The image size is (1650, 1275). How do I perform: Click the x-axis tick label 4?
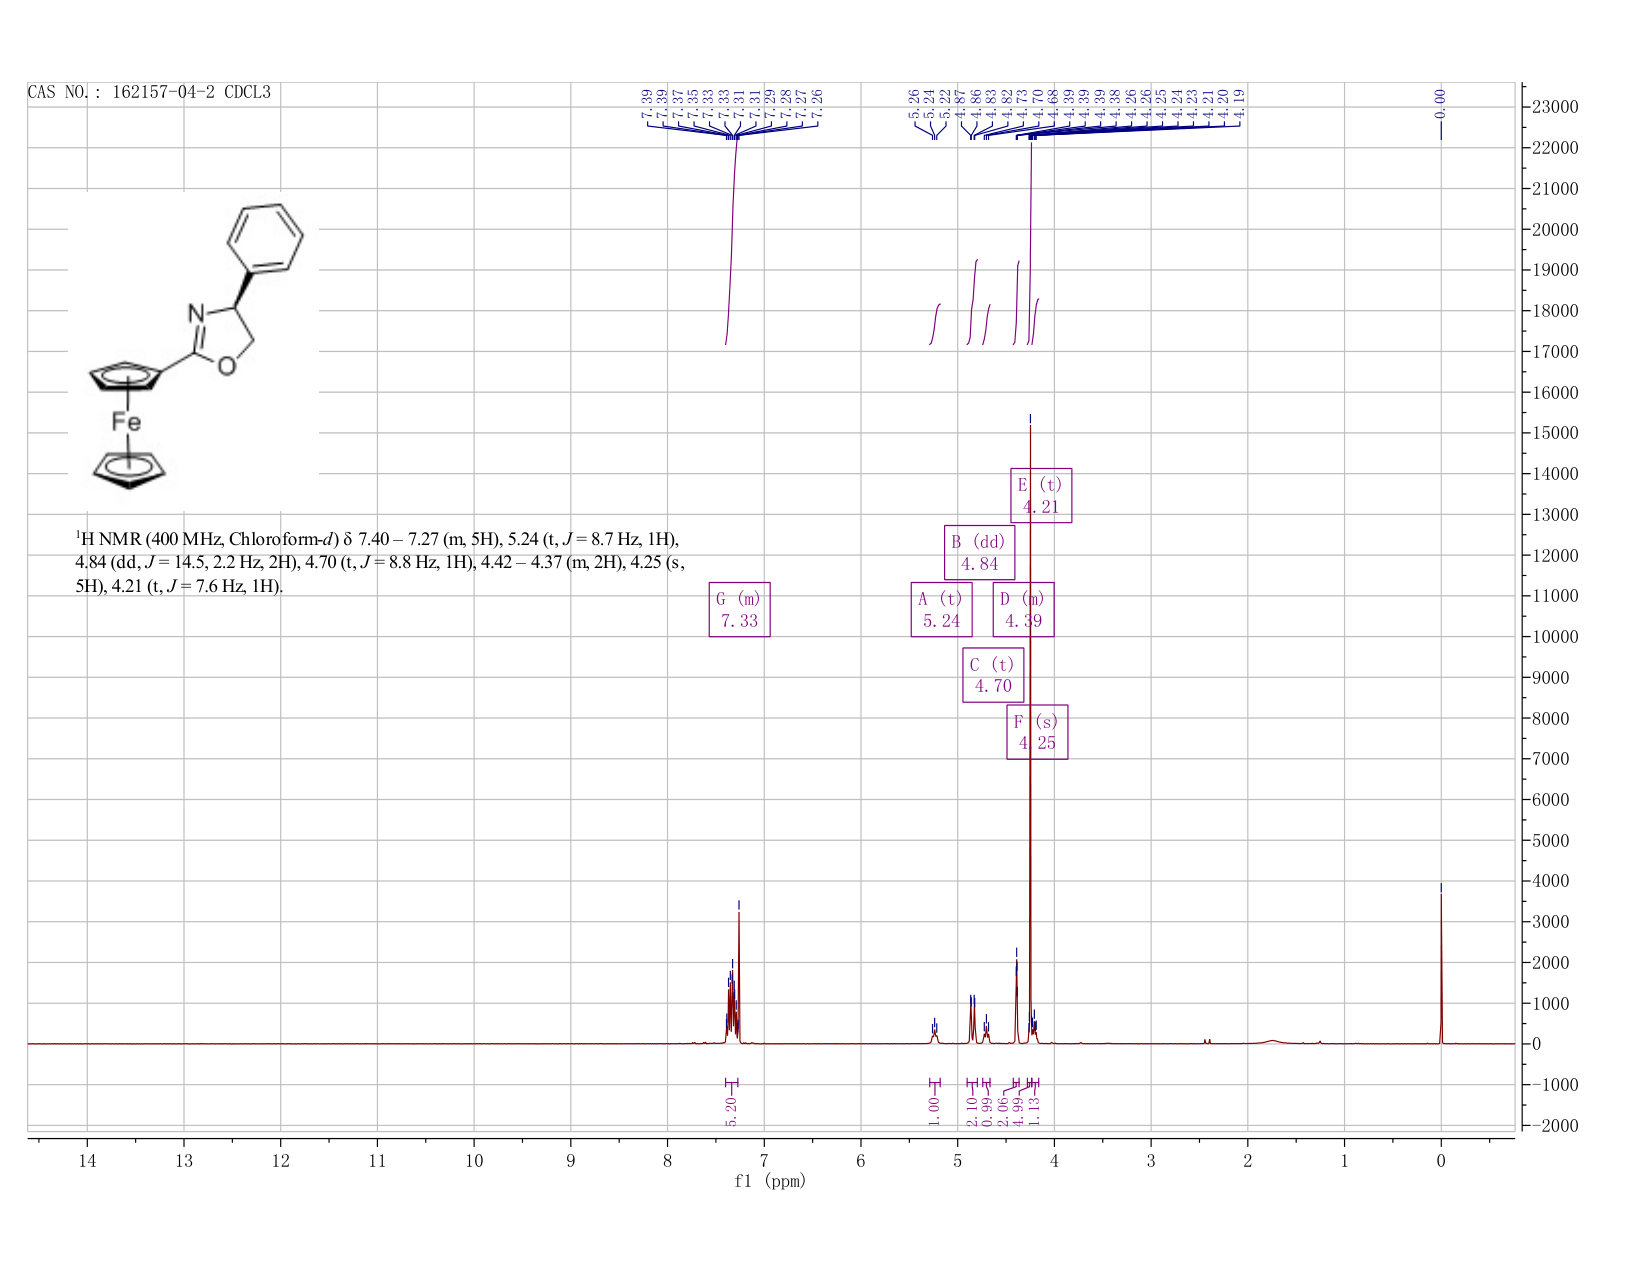(x=1054, y=1160)
